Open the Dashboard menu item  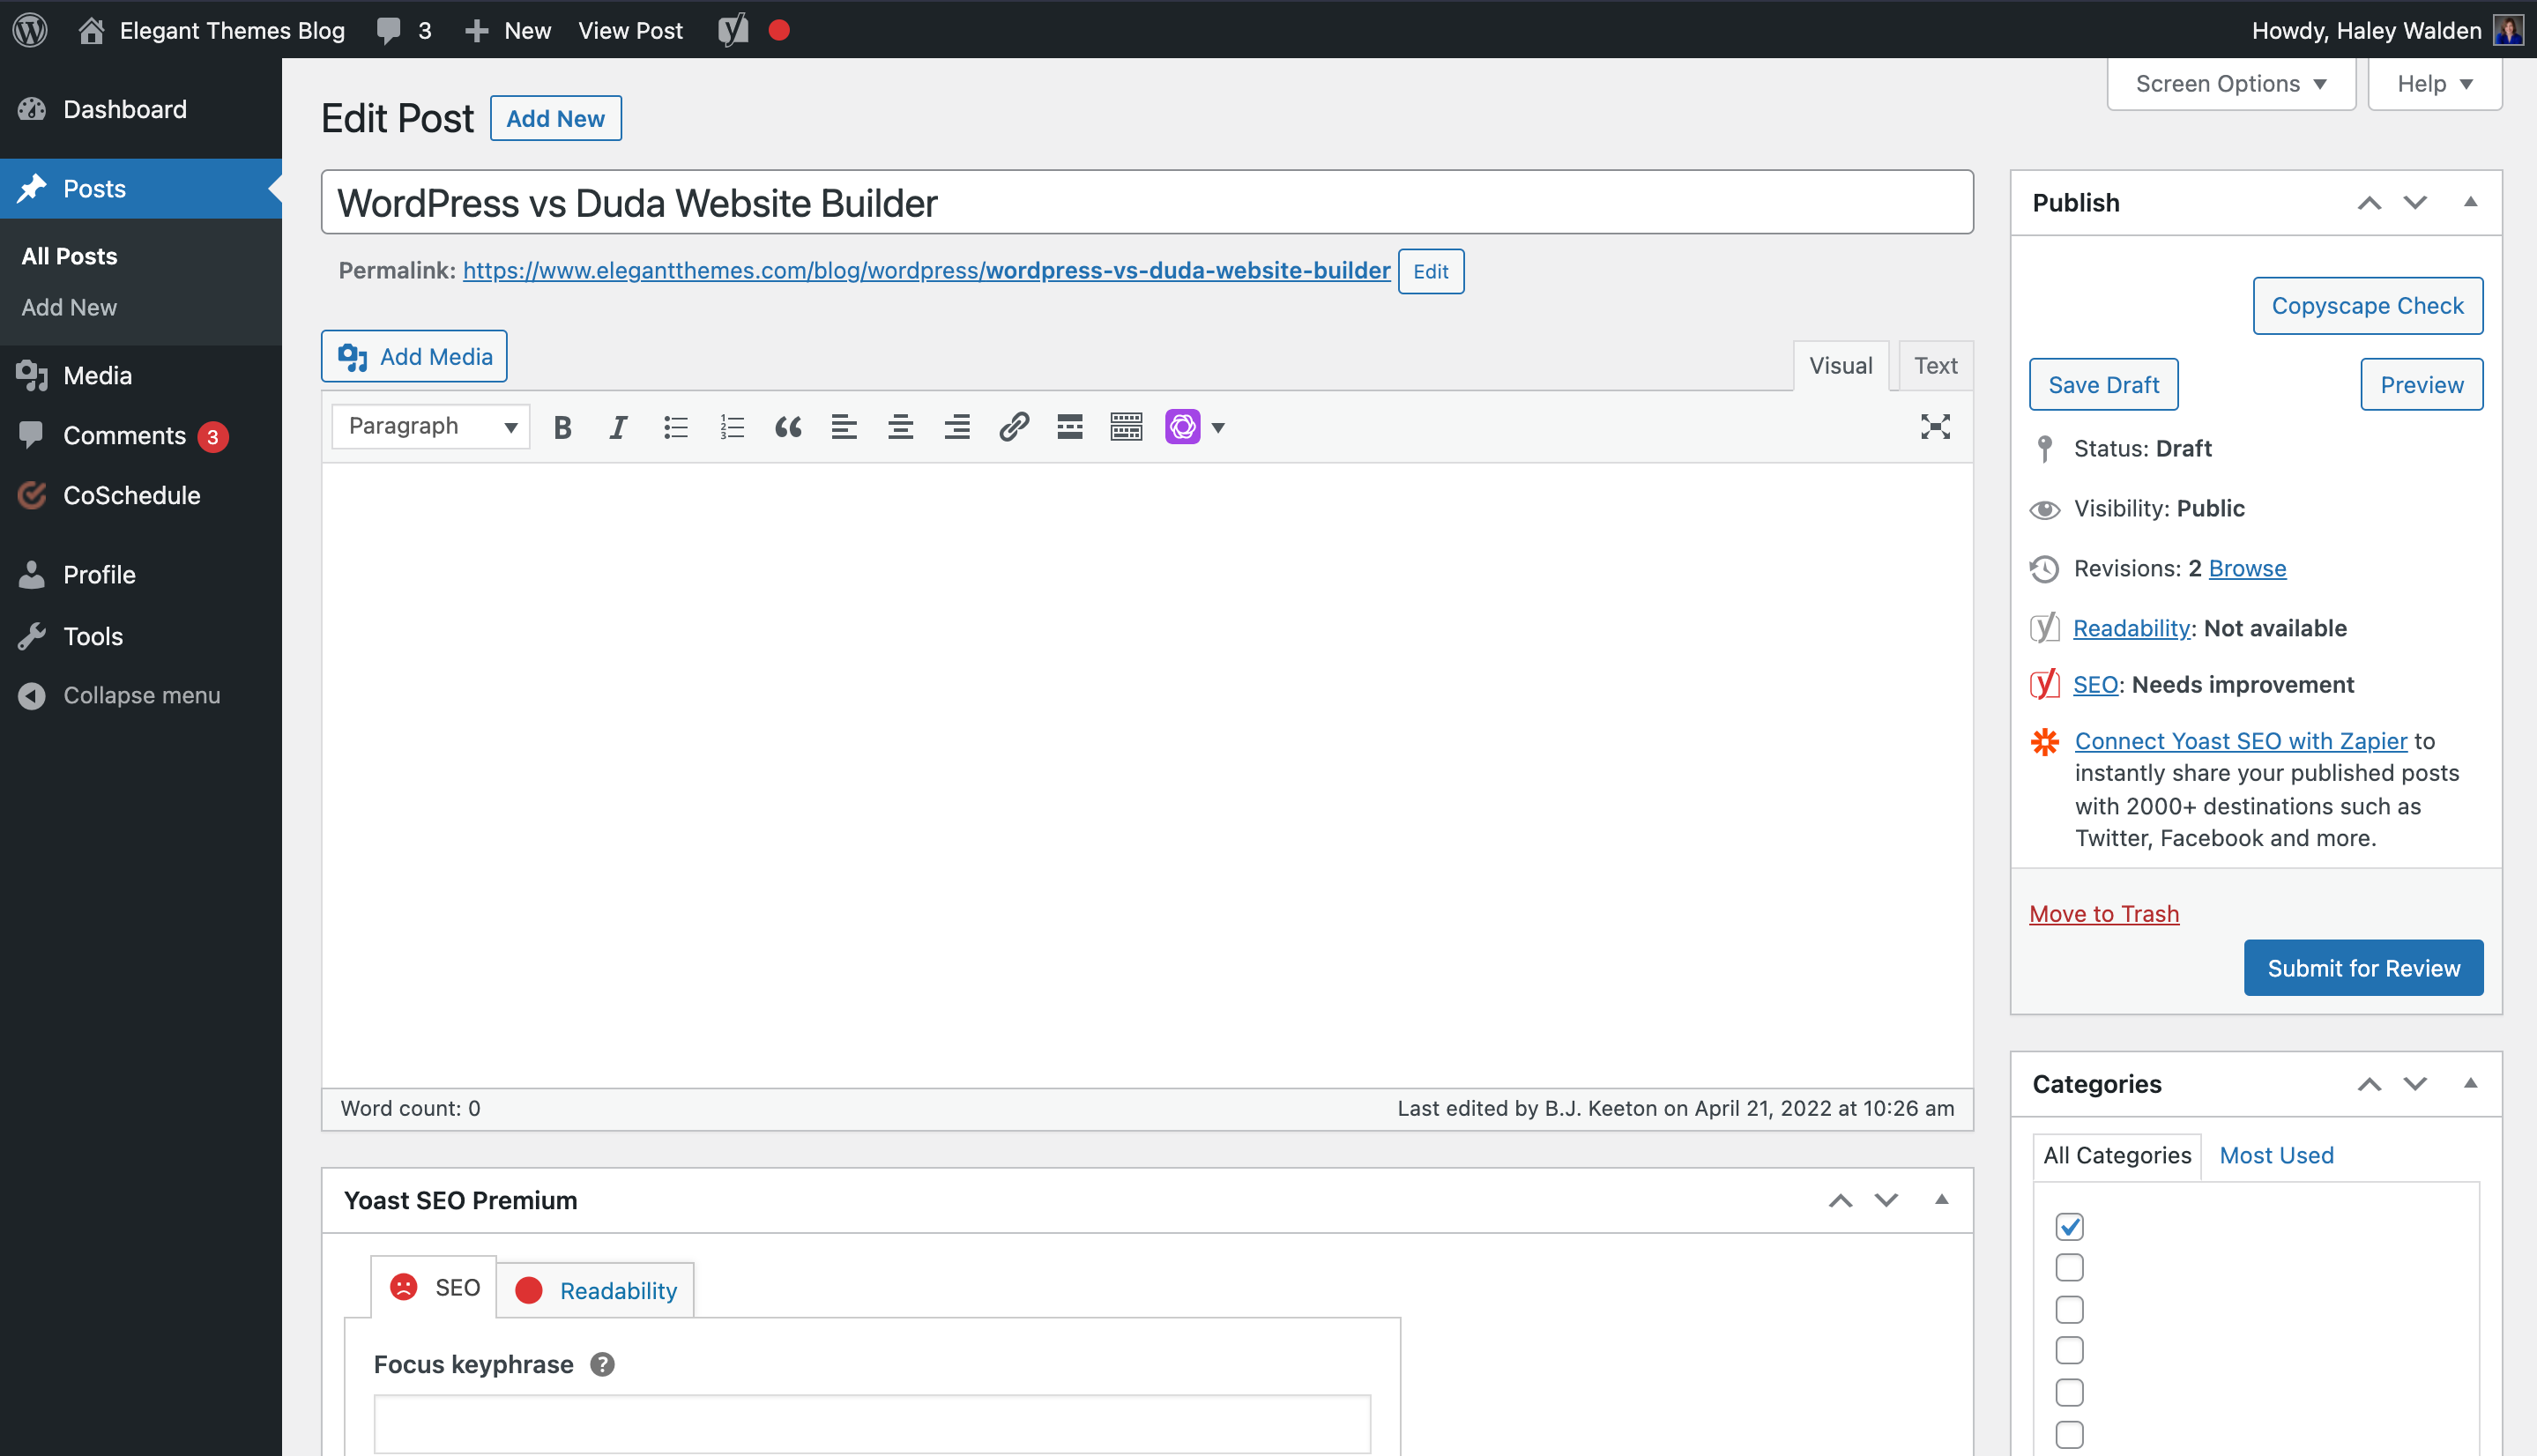141,109
